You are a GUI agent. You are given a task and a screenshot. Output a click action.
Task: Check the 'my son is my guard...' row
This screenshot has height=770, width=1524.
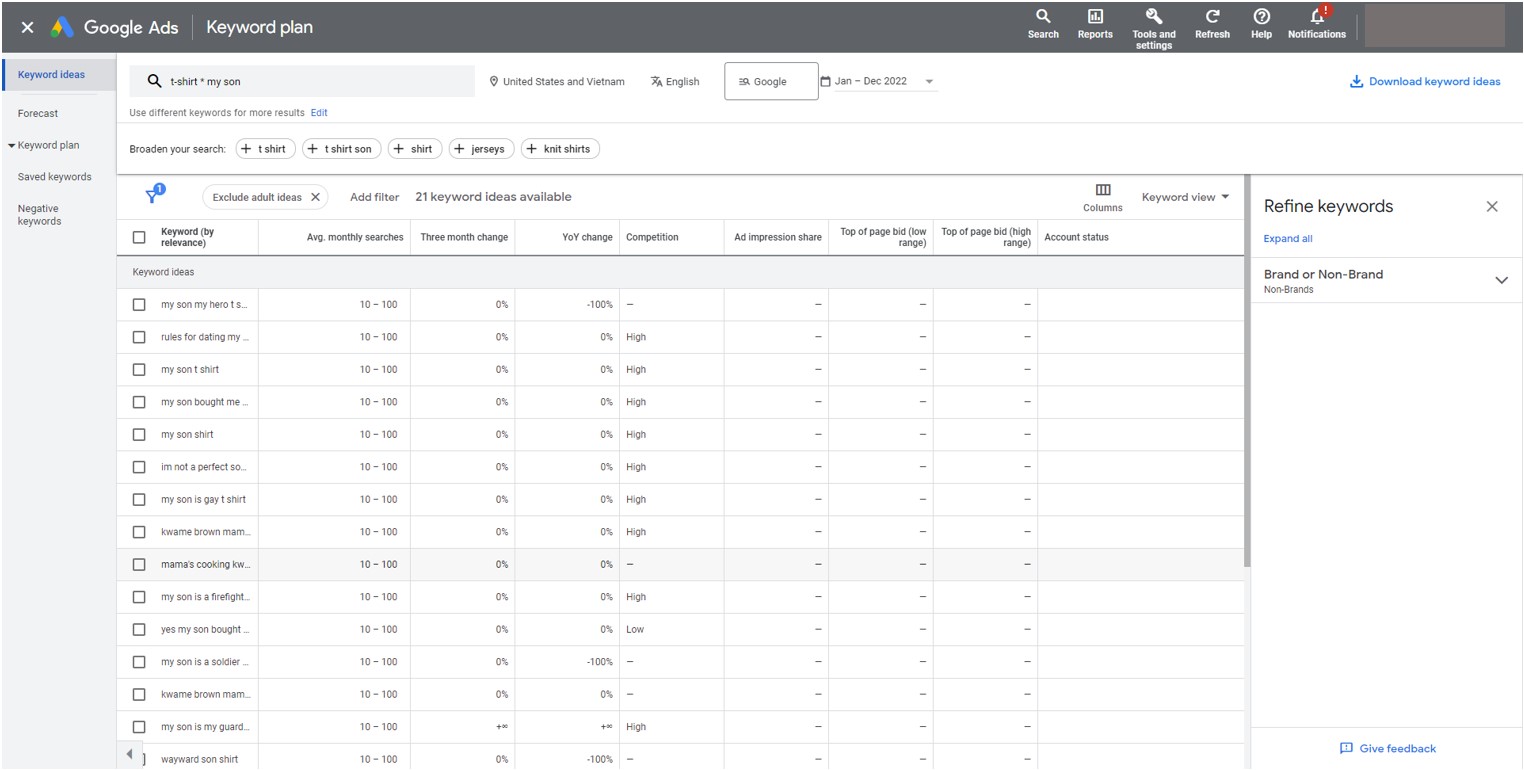[x=139, y=727]
